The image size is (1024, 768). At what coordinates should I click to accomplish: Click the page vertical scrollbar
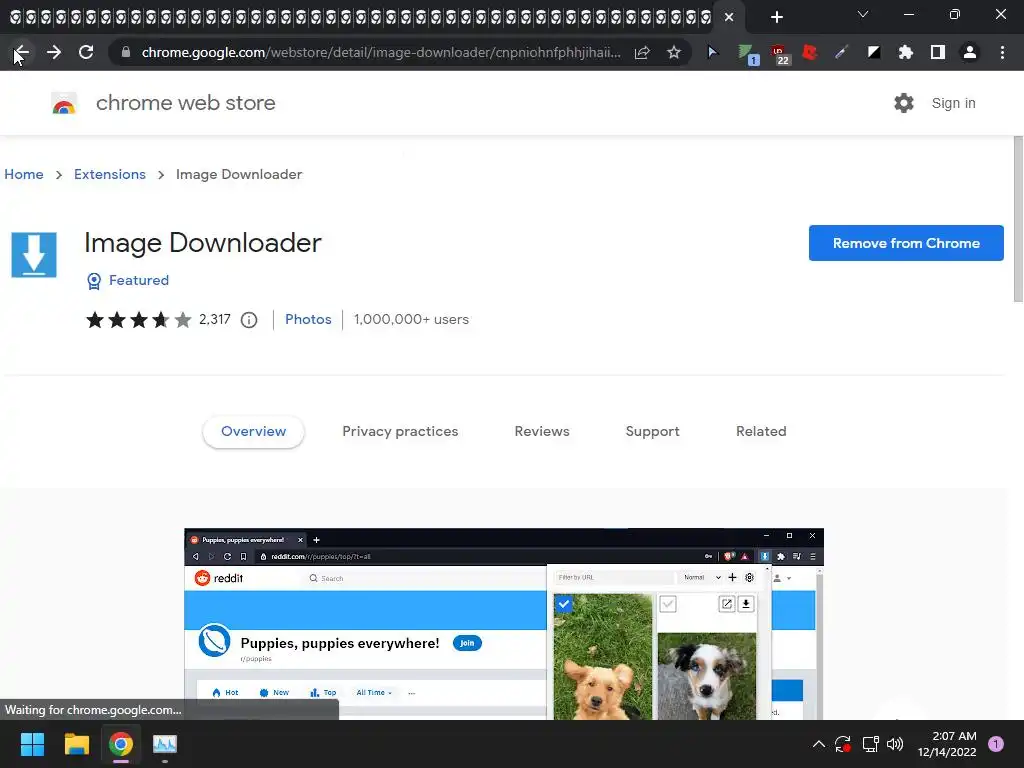point(1018,219)
